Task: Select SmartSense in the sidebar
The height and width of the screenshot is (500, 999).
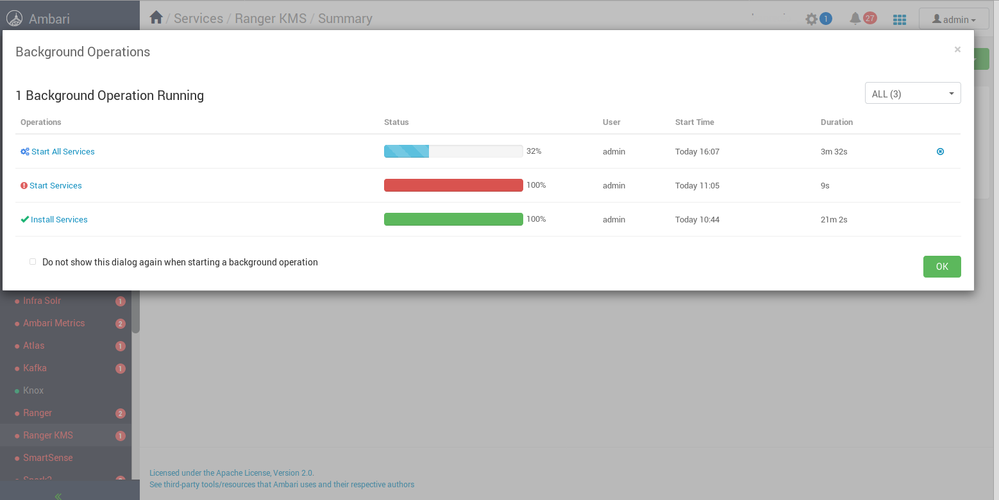Action: coord(48,457)
